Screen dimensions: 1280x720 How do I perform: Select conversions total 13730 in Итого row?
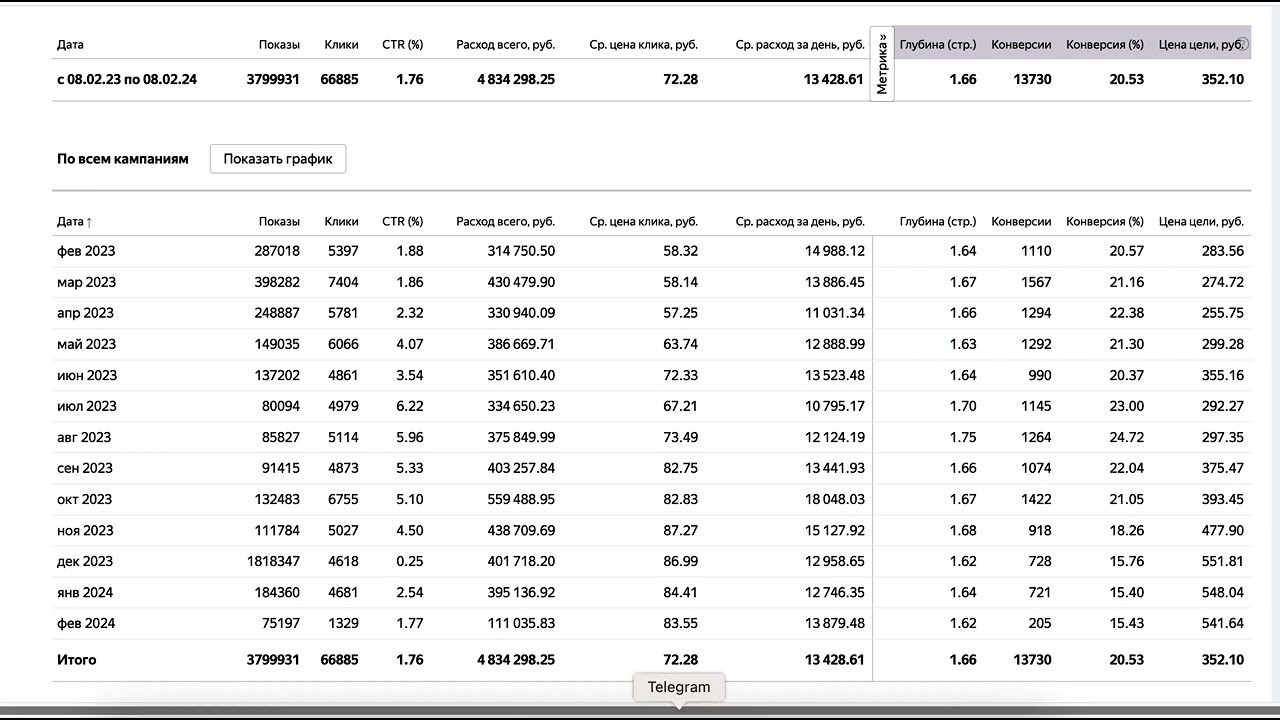click(1032, 660)
